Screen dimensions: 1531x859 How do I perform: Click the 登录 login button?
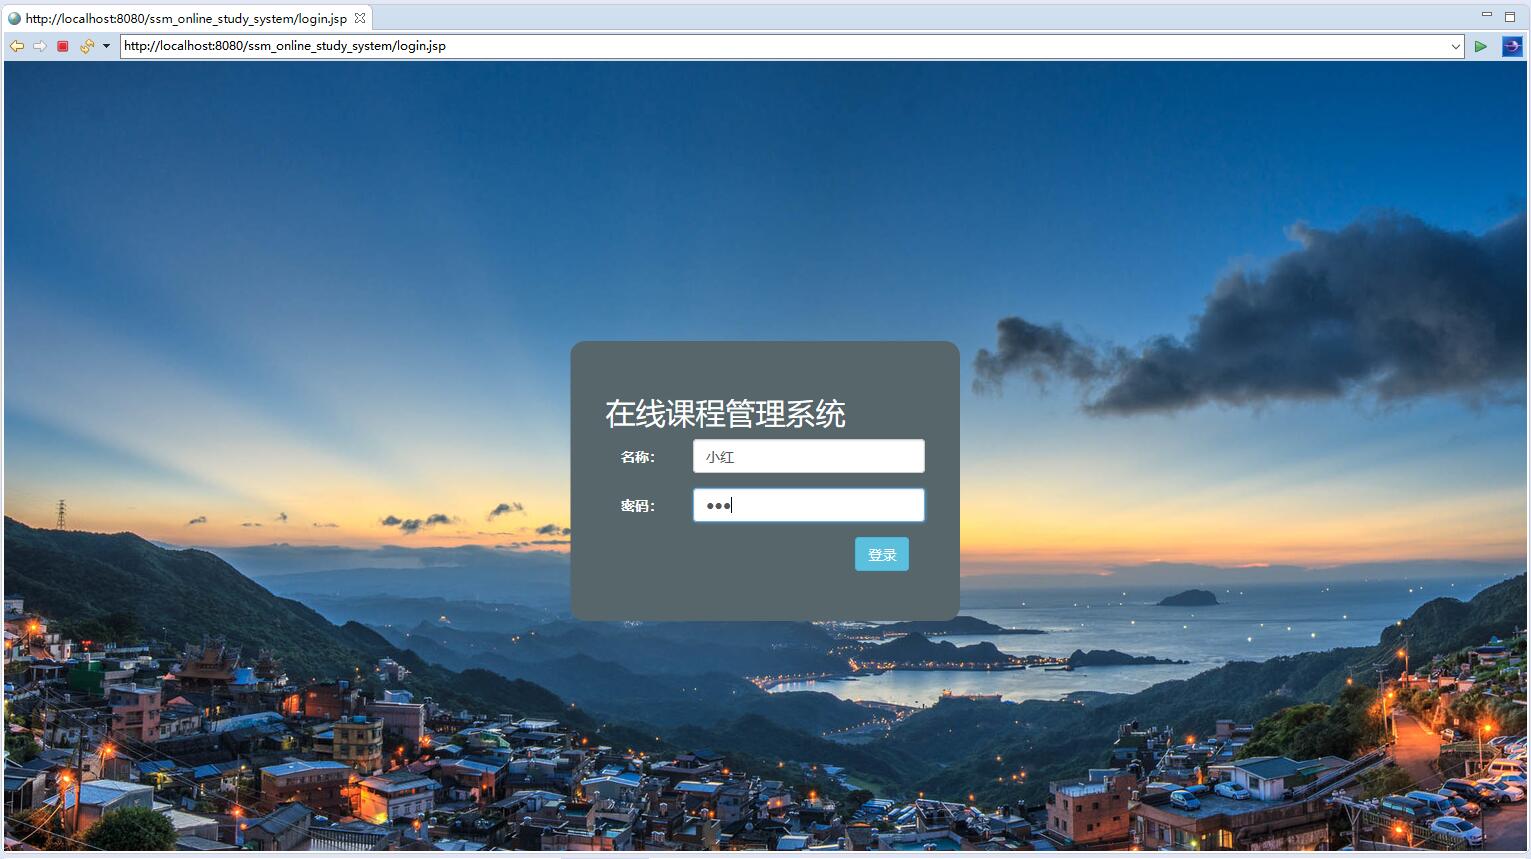881,553
